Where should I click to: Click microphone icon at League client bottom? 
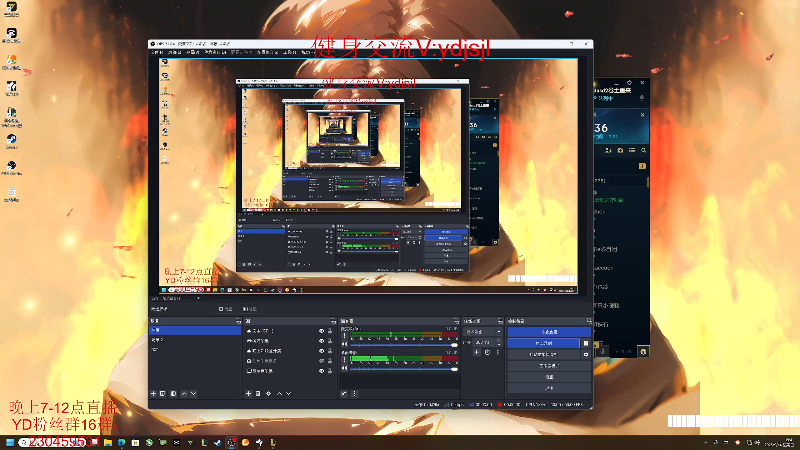coord(603,351)
